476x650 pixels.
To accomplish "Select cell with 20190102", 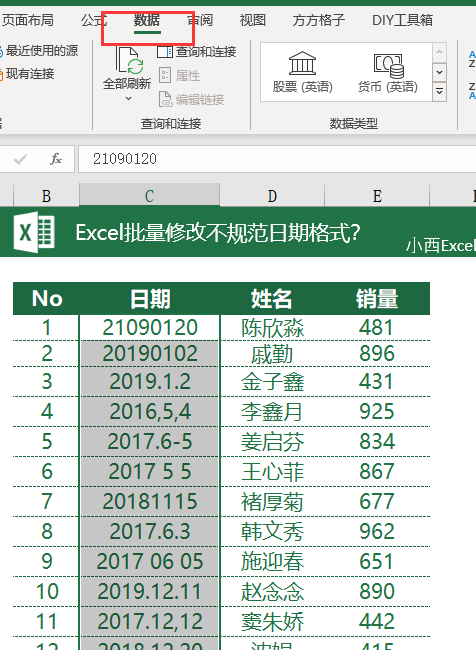I will point(149,354).
